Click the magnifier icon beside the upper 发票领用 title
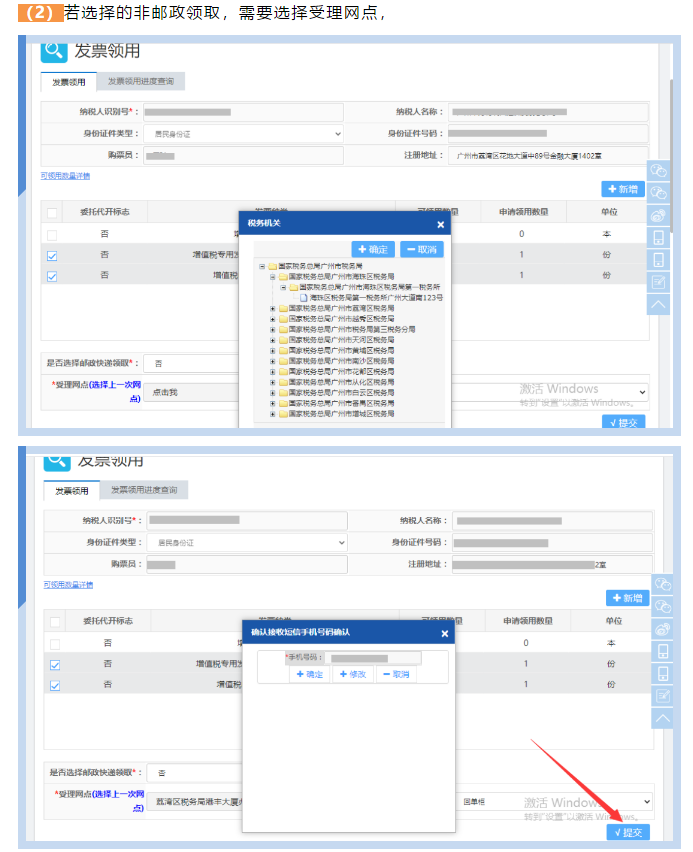Screen dimensions: 693x852 pos(54,51)
